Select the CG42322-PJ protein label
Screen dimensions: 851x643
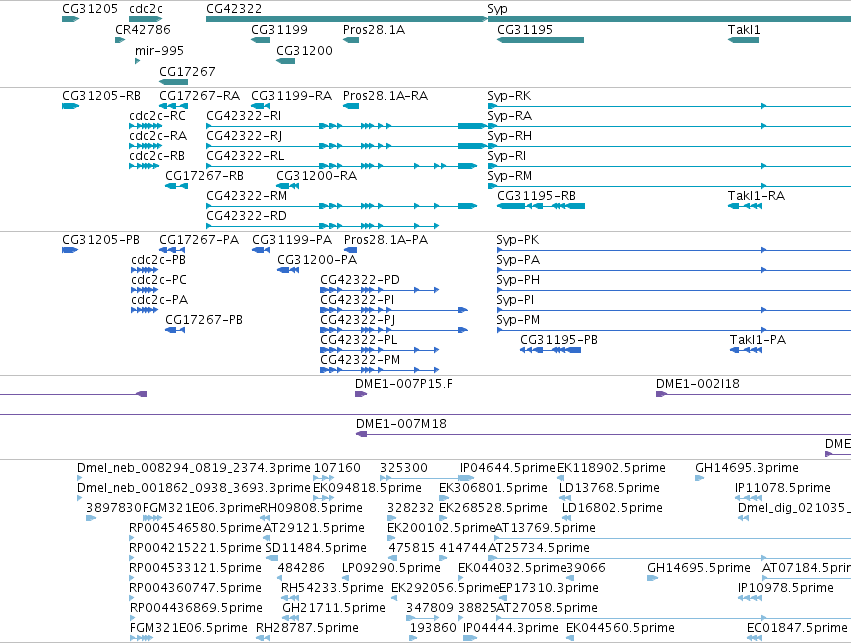coord(358,321)
